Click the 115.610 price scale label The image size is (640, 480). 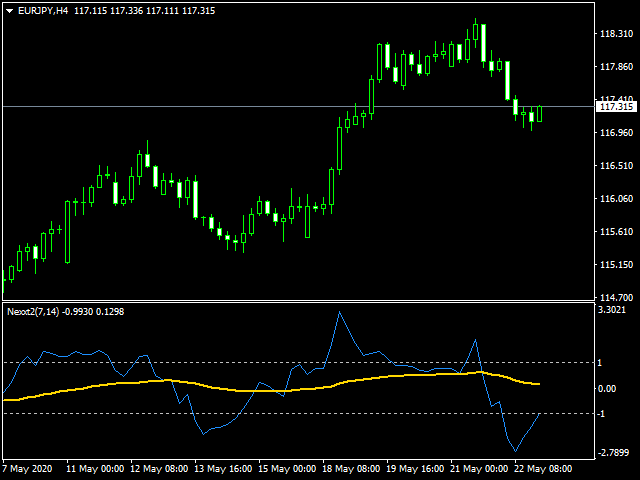(x=616, y=232)
